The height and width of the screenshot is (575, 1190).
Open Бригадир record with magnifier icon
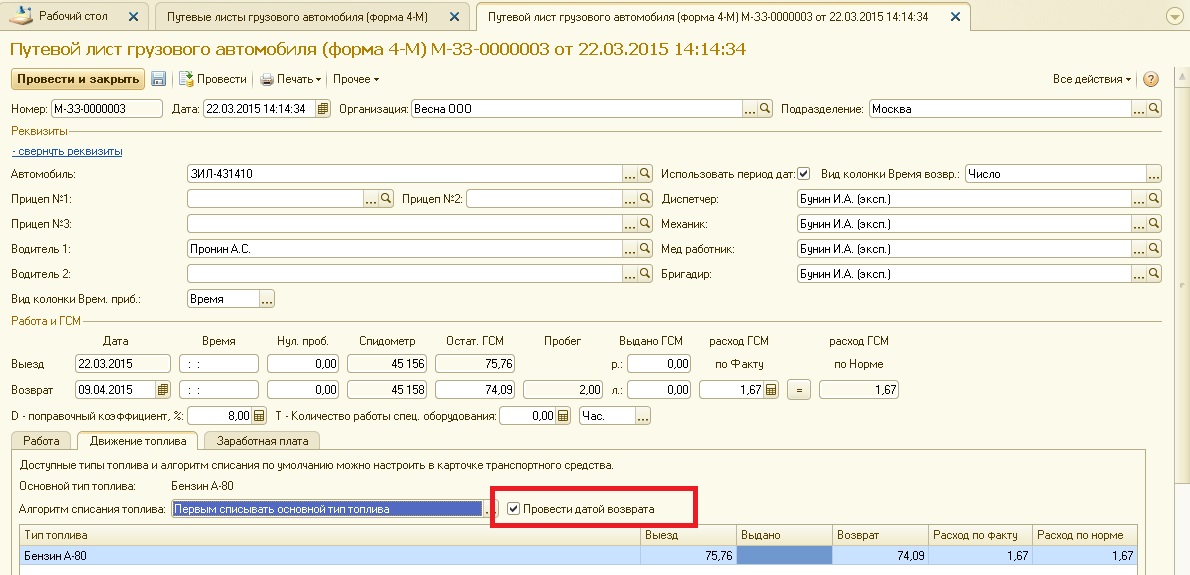(x=1154, y=274)
